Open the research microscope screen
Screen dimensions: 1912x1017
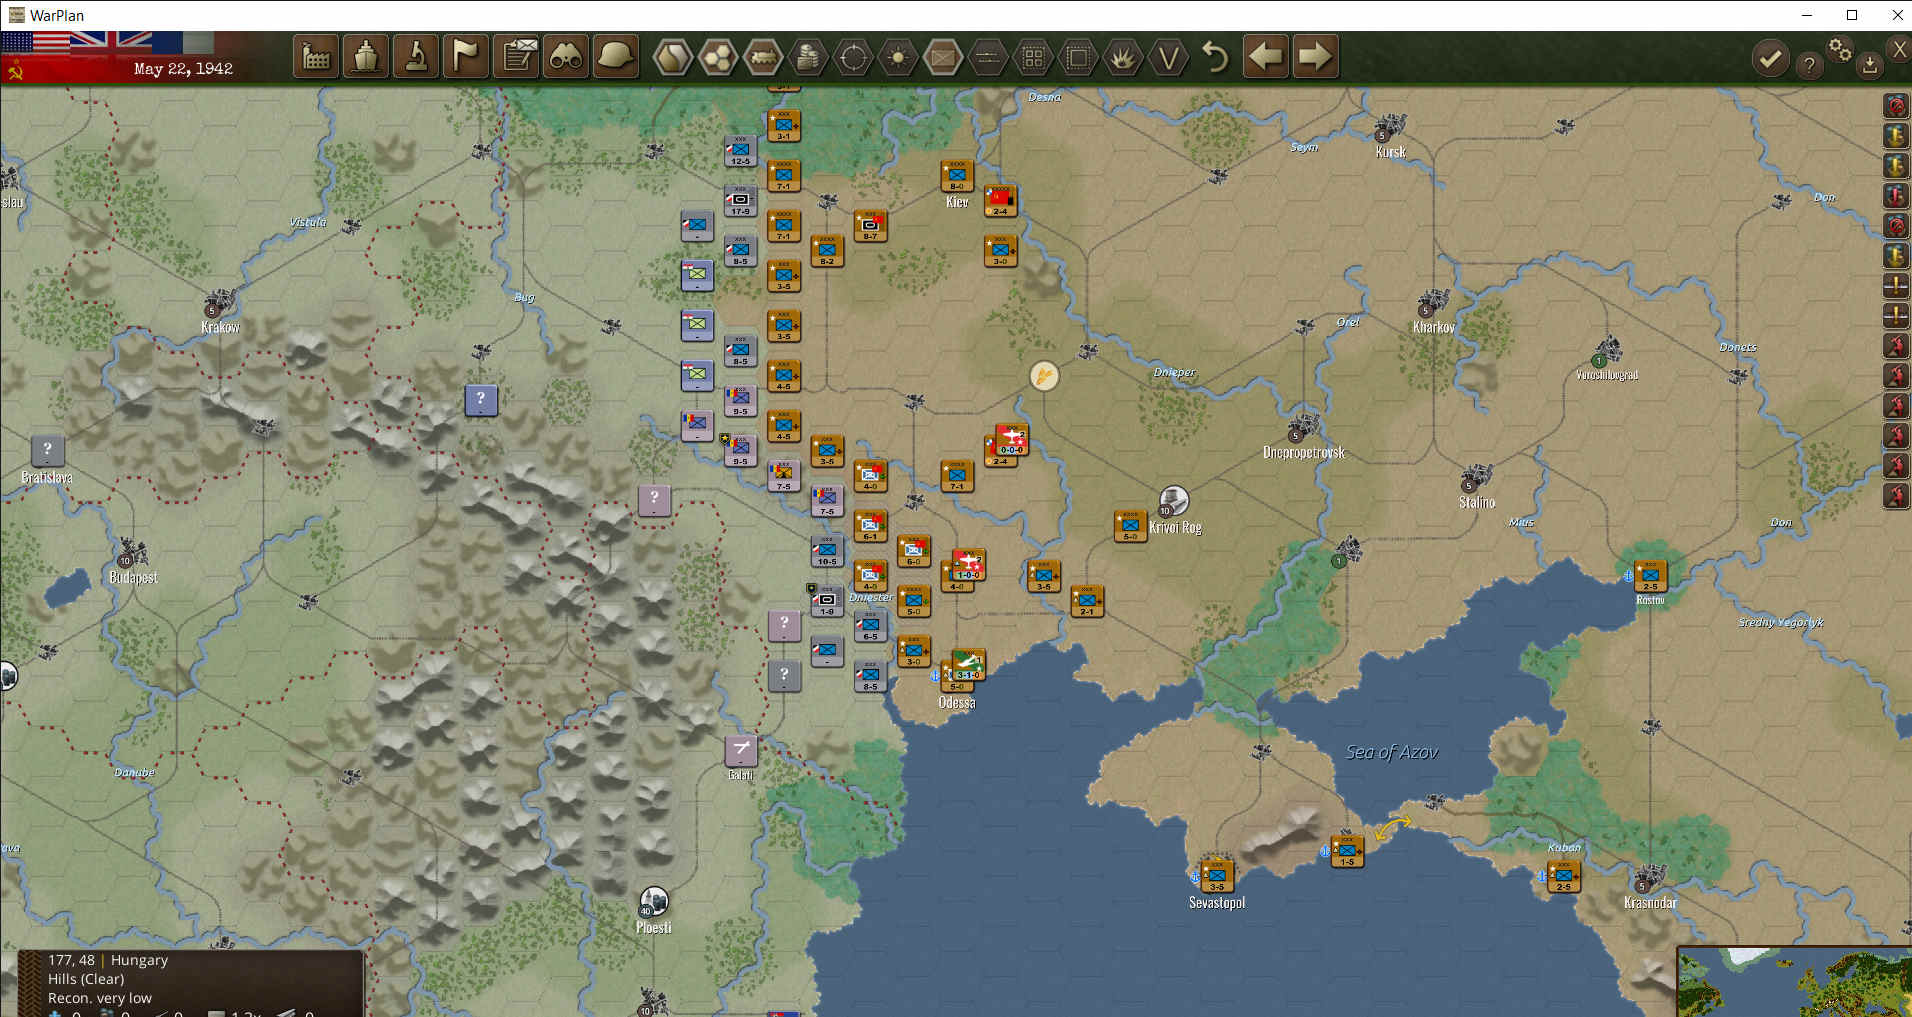point(416,57)
